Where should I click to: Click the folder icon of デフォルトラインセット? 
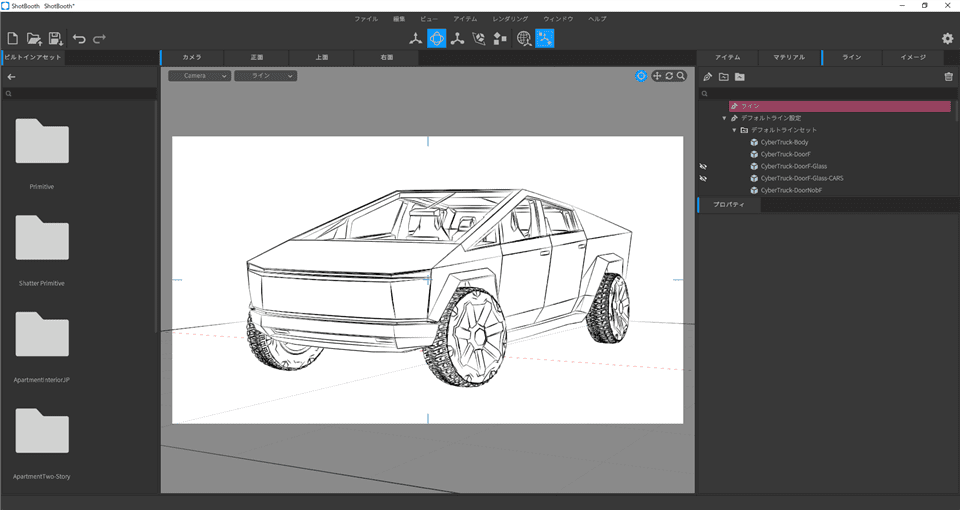click(744, 130)
